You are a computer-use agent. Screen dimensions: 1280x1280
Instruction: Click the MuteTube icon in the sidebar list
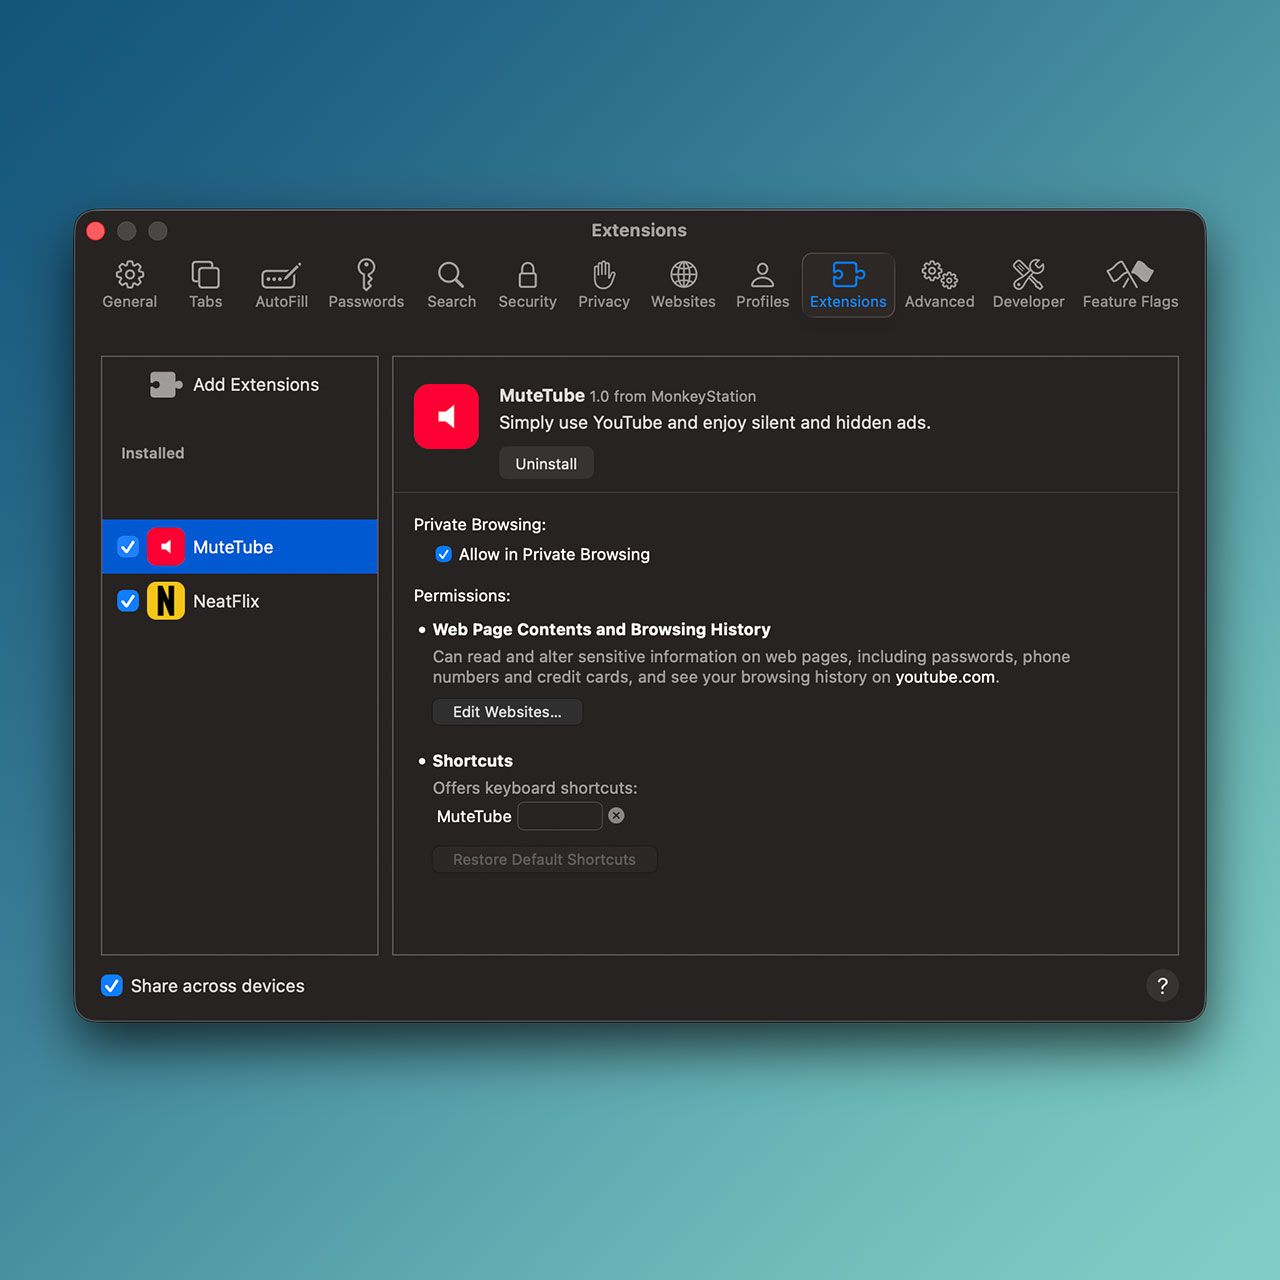tap(166, 547)
